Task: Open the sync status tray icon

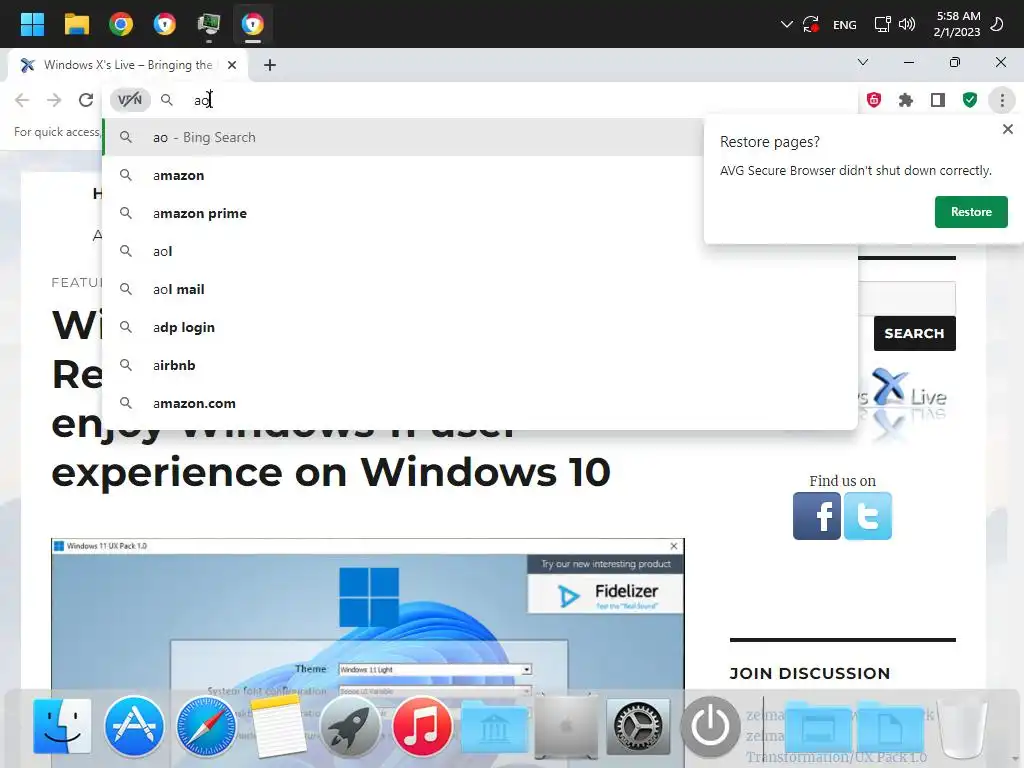Action: (811, 25)
